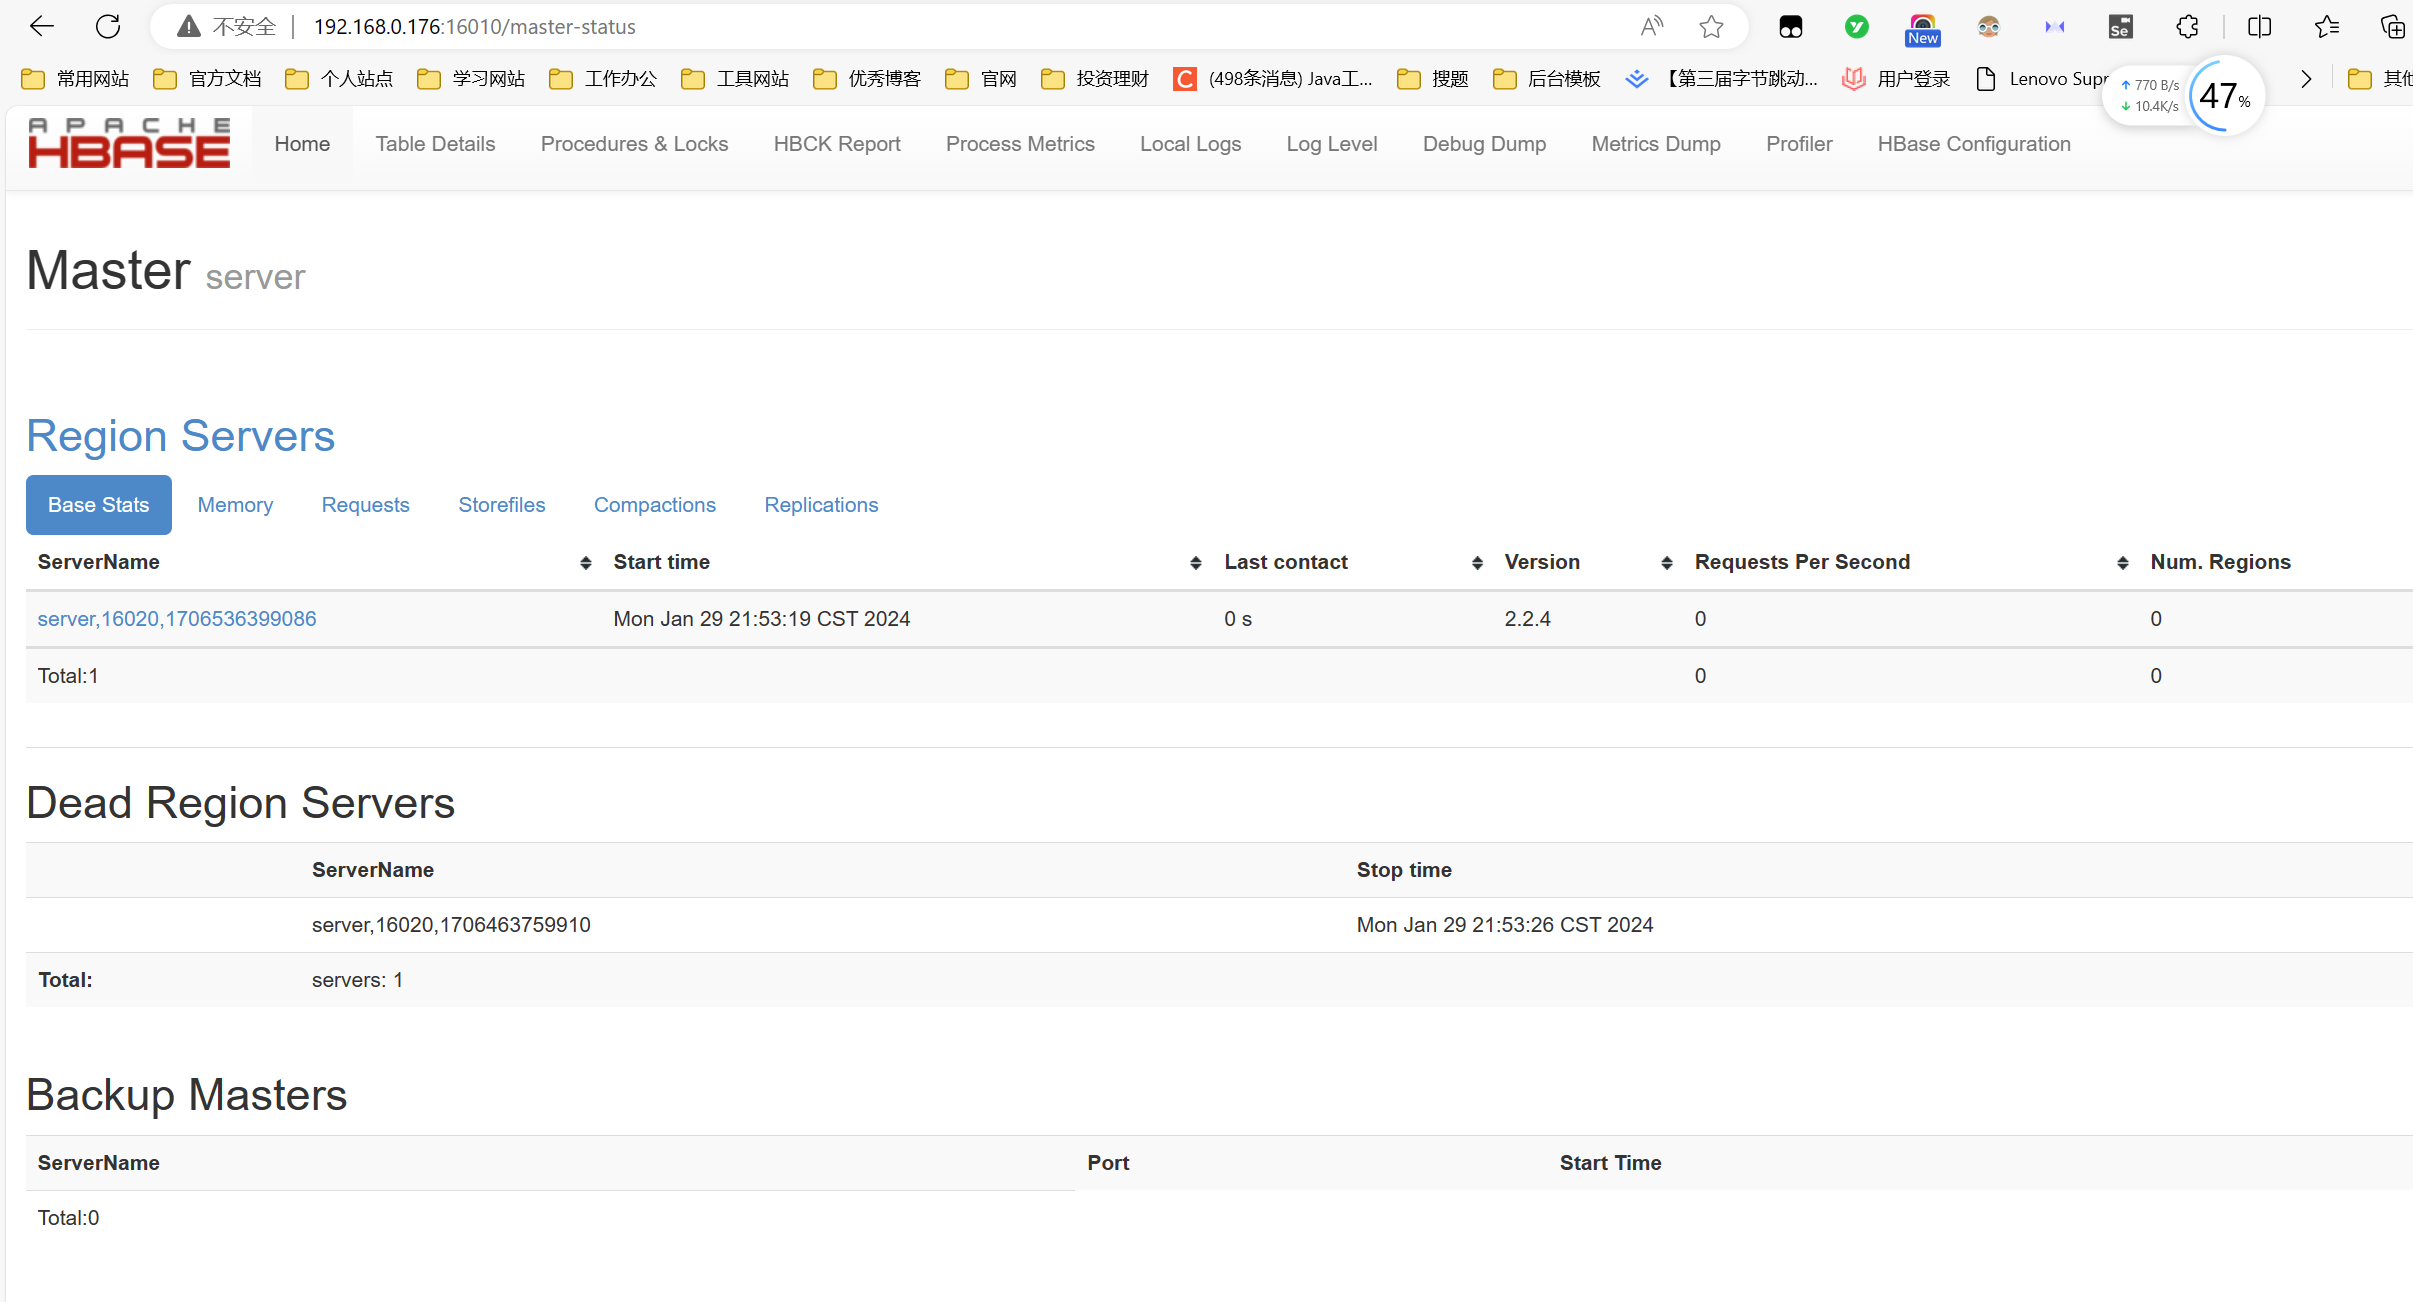
Task: Click the Region Servers heading link
Action: point(180,436)
